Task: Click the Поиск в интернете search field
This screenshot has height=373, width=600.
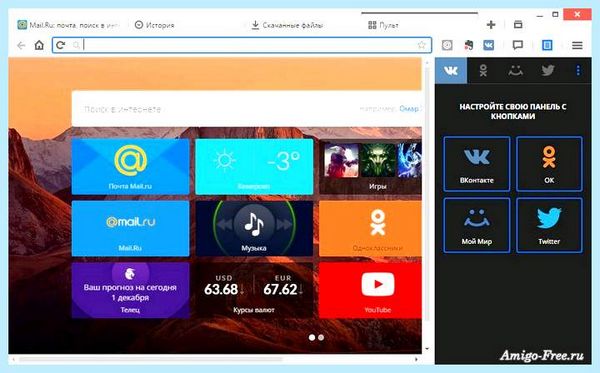Action: pyautogui.click(x=246, y=109)
